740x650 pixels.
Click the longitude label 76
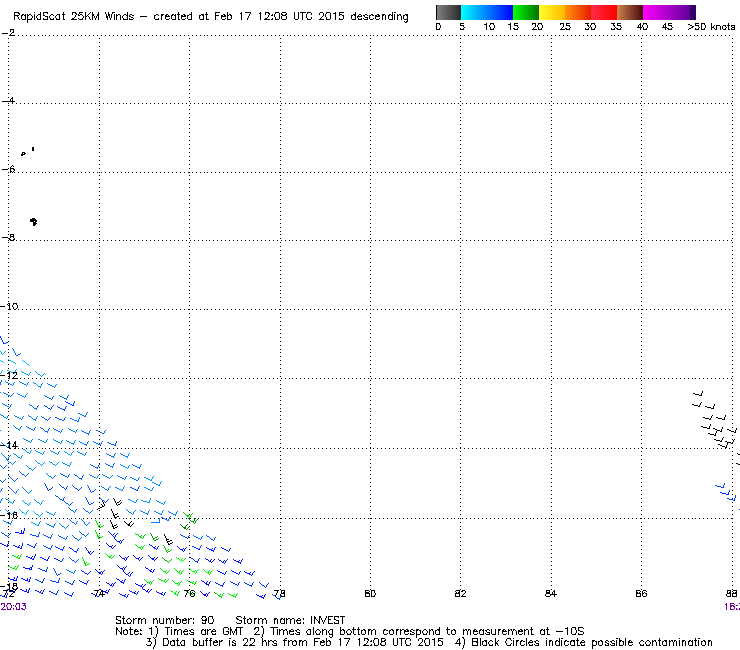189,593
